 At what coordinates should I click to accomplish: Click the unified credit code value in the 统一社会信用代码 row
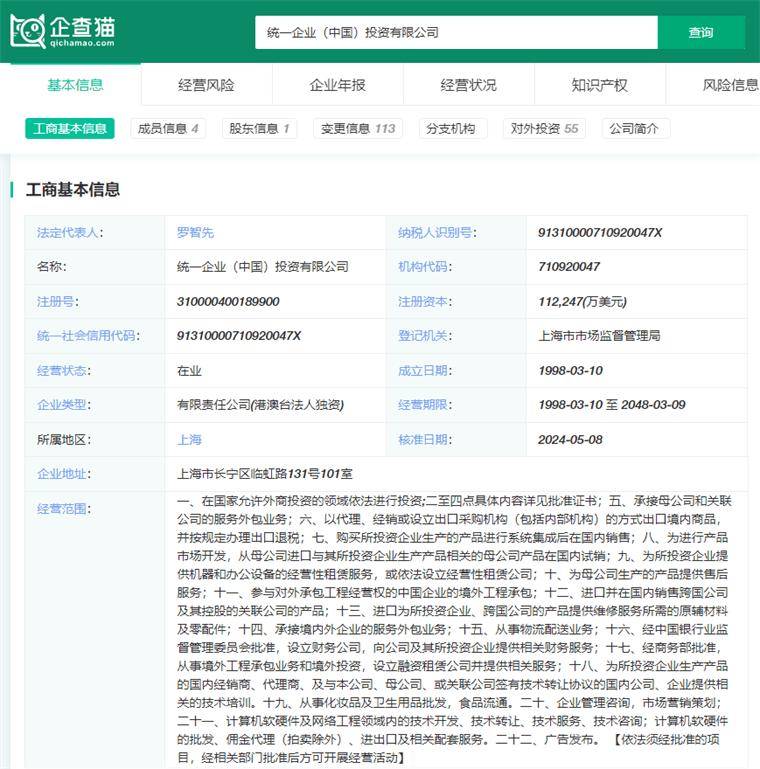pyautogui.click(x=239, y=335)
